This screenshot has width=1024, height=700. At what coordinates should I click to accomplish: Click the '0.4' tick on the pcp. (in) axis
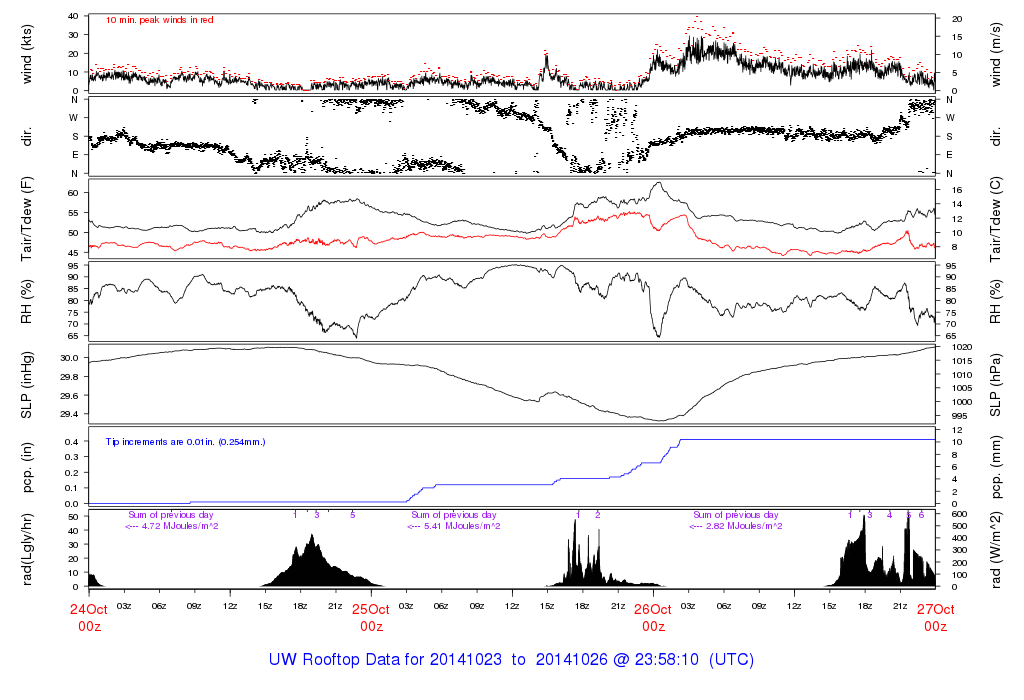(72, 441)
